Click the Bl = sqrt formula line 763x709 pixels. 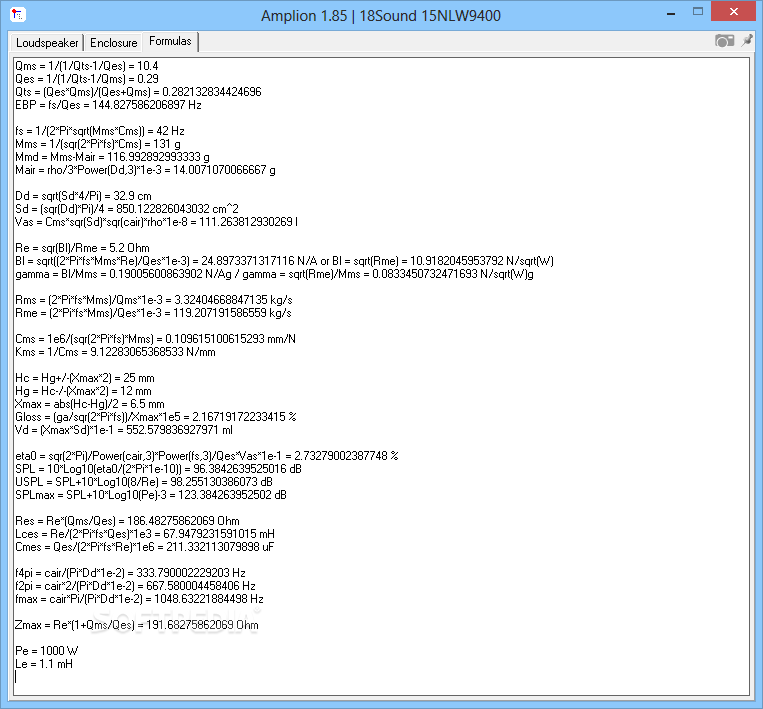[x=284, y=261]
